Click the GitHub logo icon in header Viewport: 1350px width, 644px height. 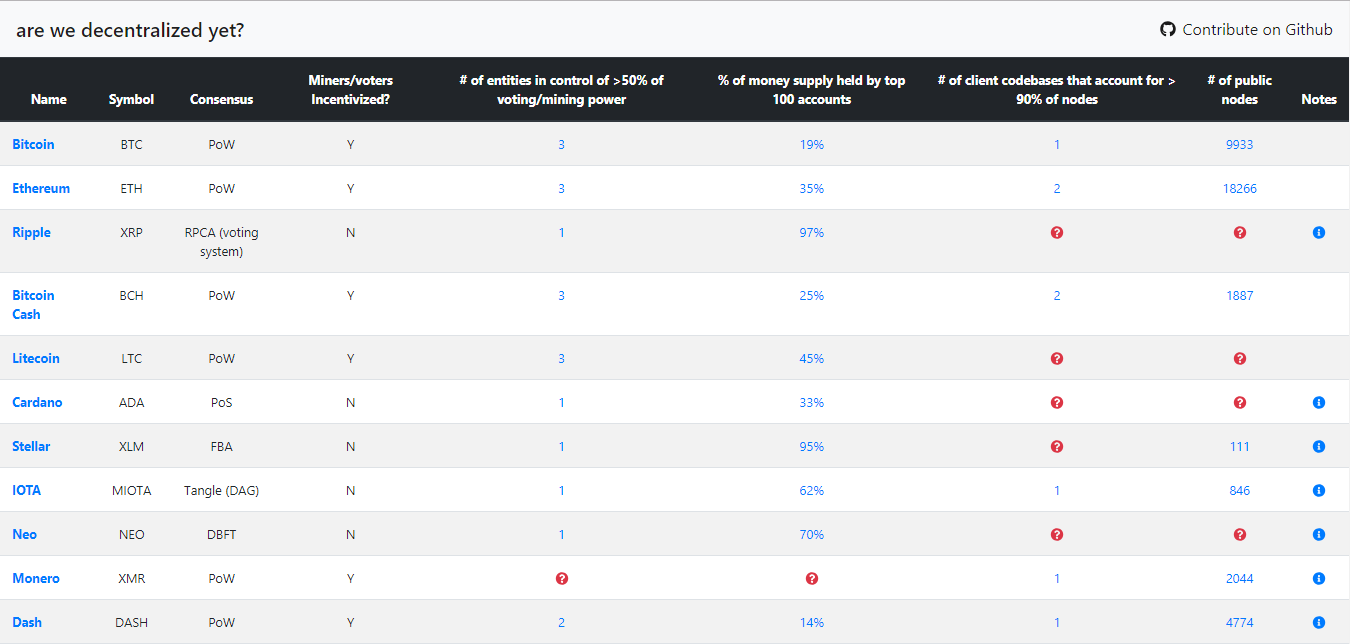click(1167, 29)
